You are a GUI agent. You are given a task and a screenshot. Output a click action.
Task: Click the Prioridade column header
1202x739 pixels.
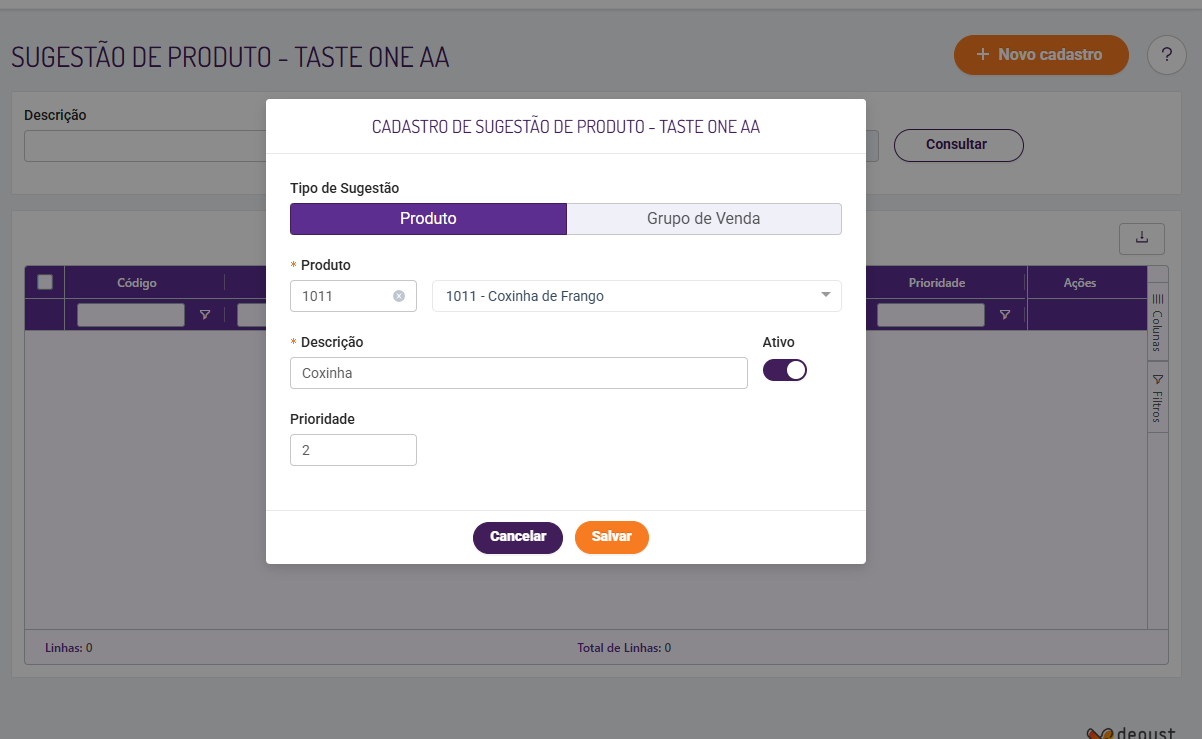[936, 283]
